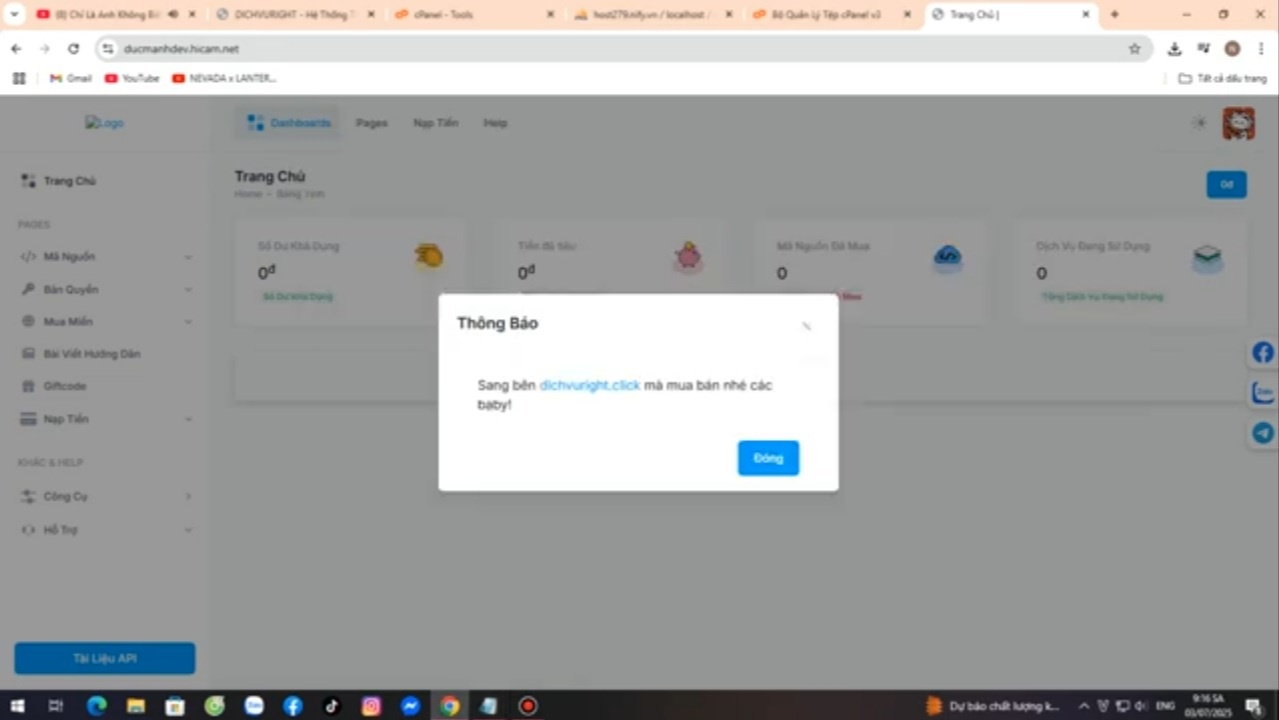Toggle light/dark theme via sun icon
Viewport: 1279px width, 720px height.
point(1199,123)
